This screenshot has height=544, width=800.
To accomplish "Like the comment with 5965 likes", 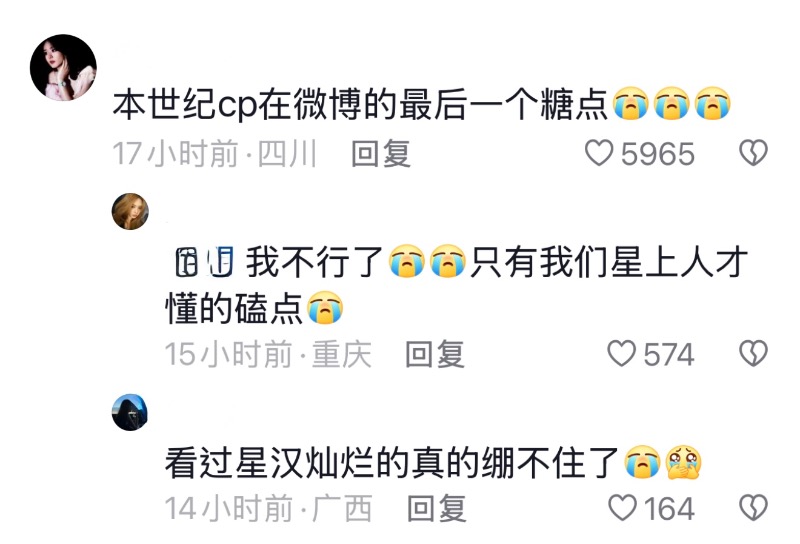I will click(599, 153).
